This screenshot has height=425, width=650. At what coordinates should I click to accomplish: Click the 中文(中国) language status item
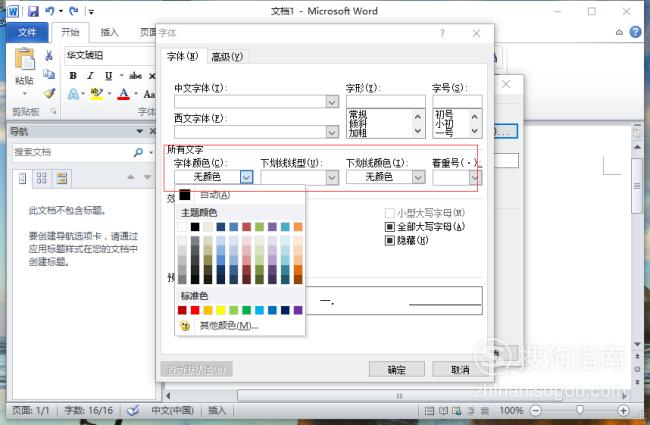[x=172, y=410]
